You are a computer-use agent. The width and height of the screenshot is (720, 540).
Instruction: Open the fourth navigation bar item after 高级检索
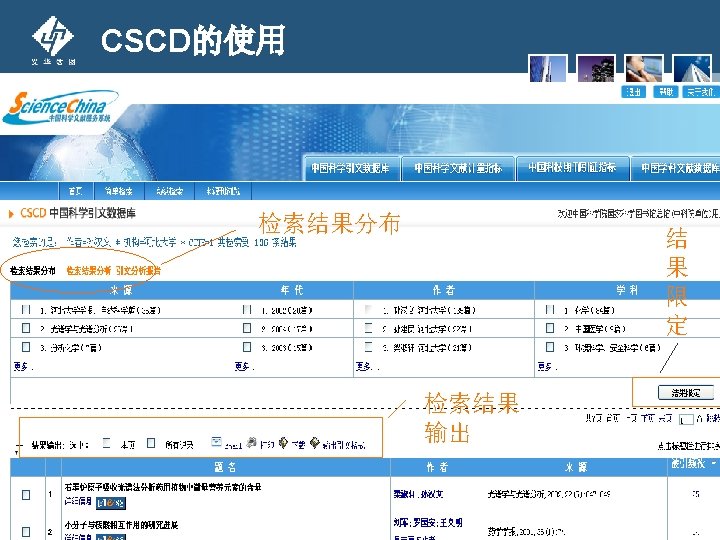point(223,191)
